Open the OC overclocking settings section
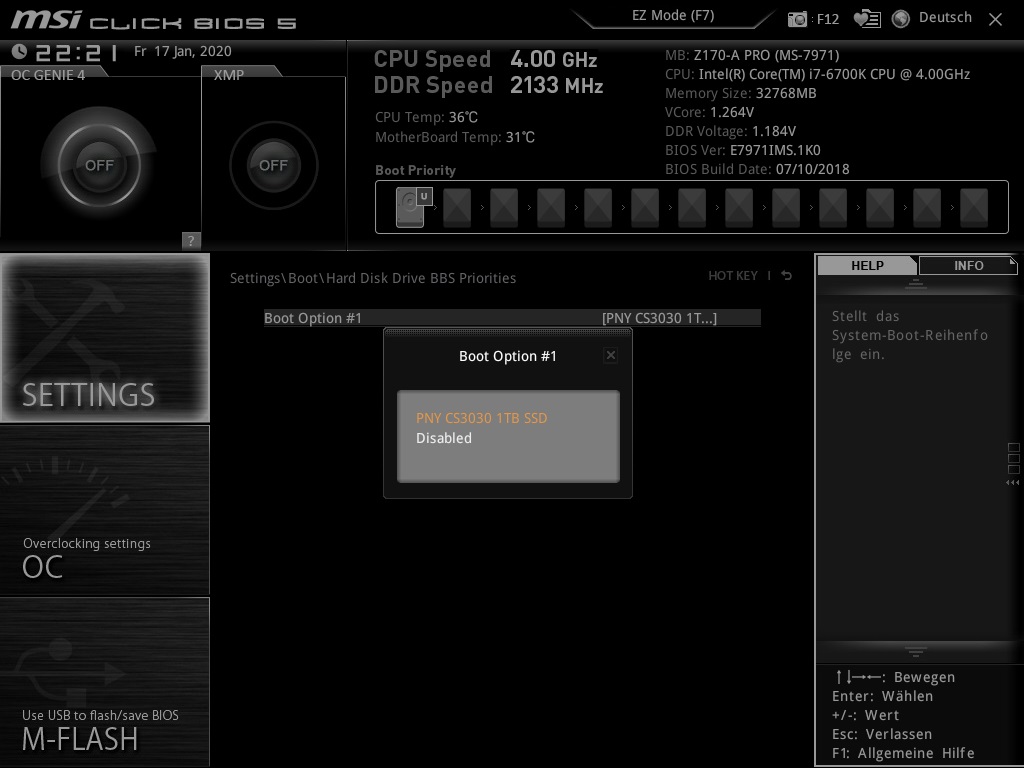1024x768 pixels. tap(104, 510)
